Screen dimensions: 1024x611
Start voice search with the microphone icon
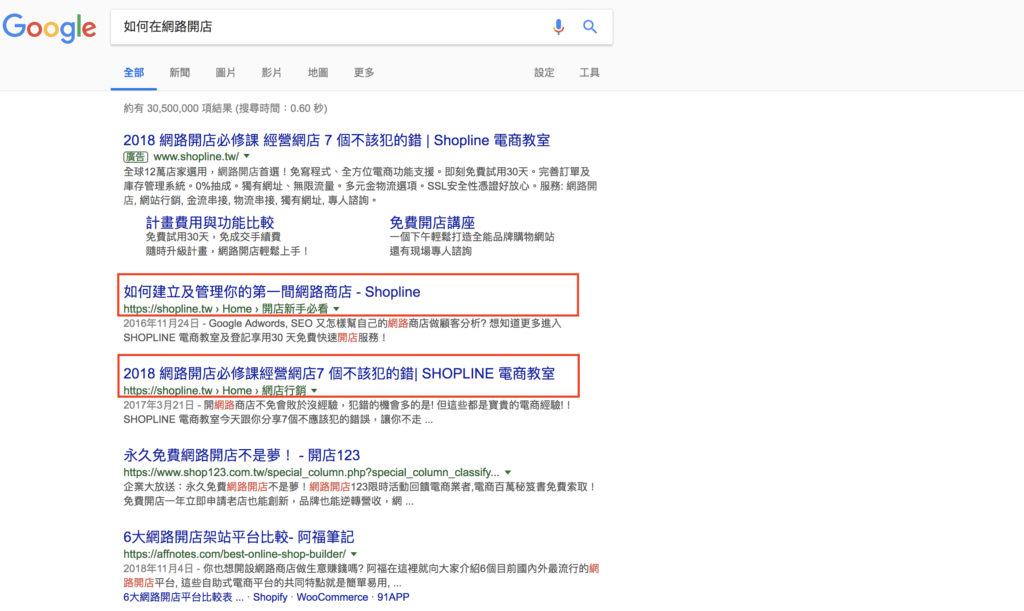click(558, 27)
